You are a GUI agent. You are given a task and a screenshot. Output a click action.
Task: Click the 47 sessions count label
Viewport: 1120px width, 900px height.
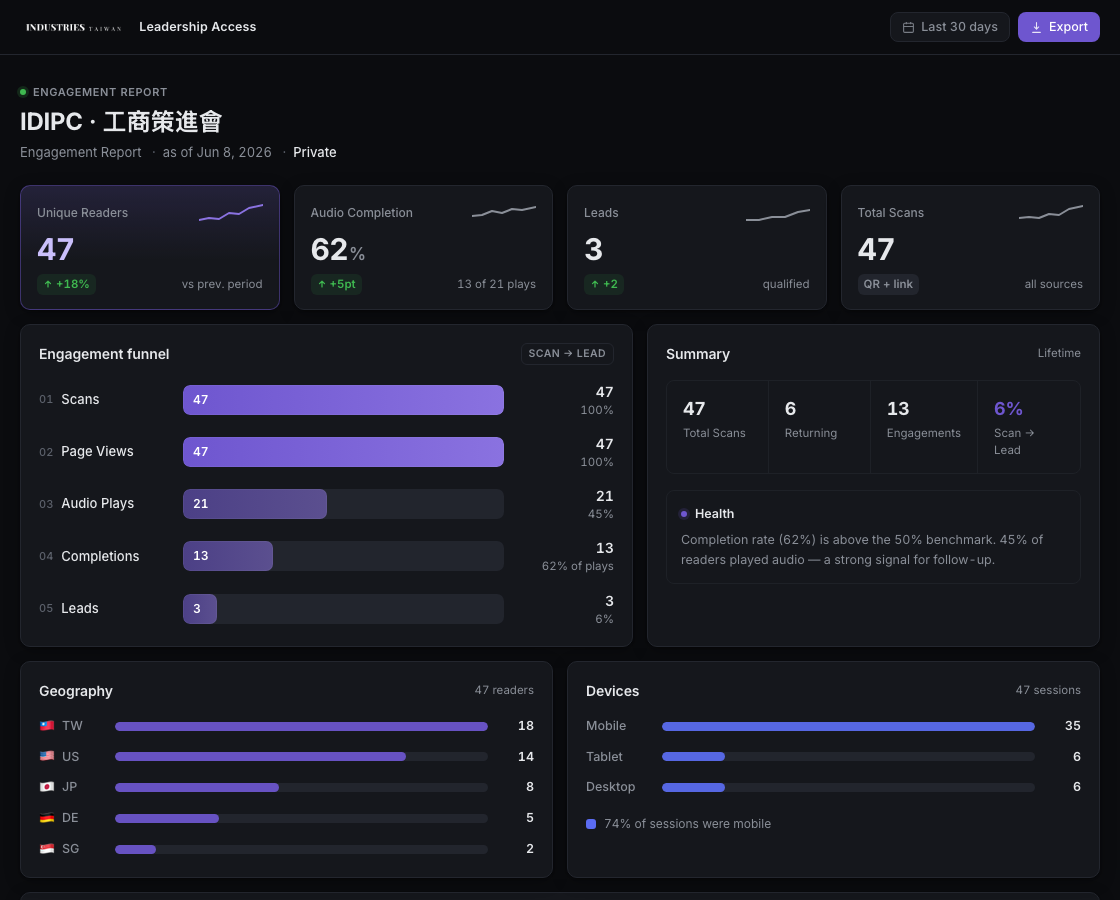click(1048, 690)
